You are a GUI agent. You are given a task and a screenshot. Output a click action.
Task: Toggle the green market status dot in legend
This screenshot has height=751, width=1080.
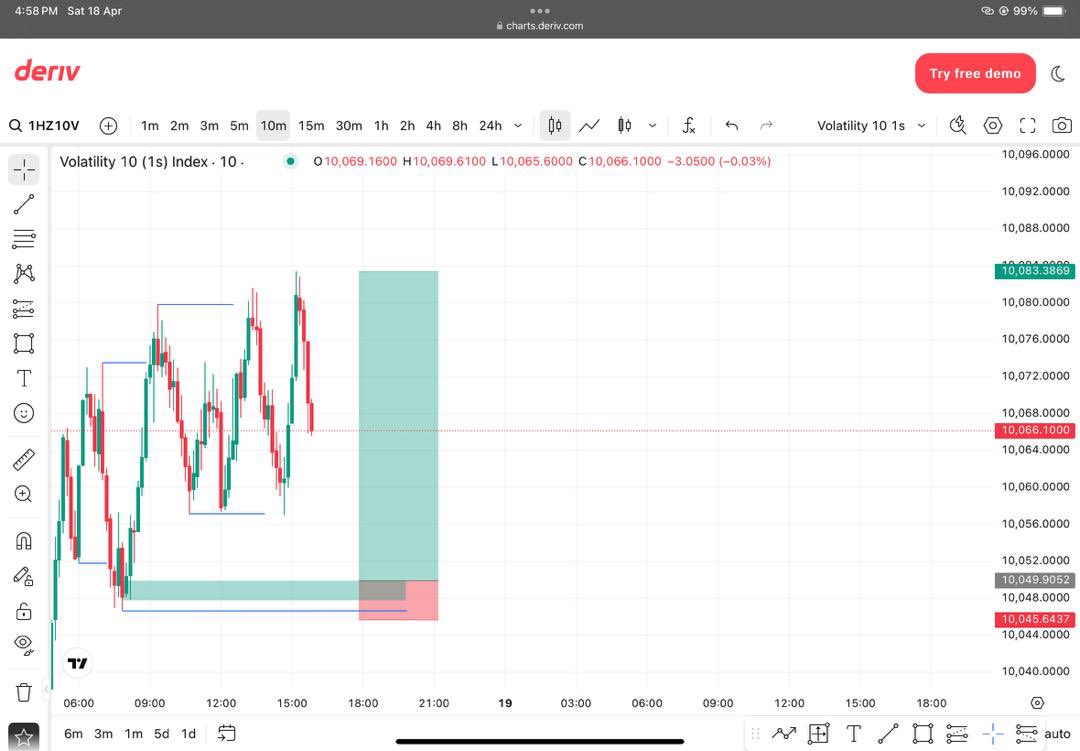click(291, 161)
